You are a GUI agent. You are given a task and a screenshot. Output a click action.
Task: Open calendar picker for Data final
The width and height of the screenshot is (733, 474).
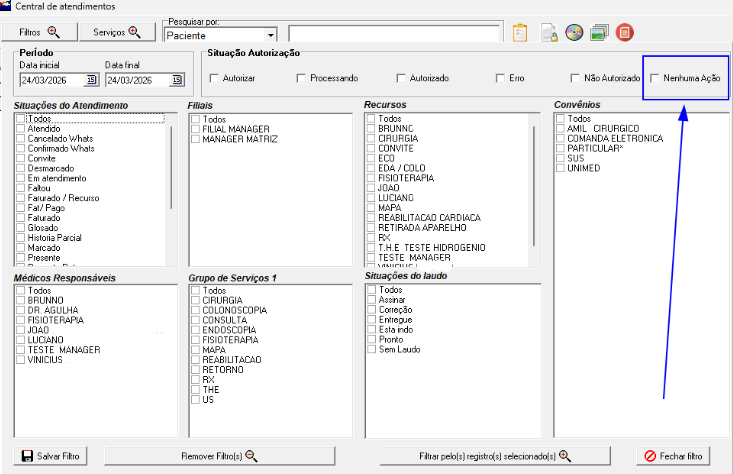pyautogui.click(x=177, y=80)
